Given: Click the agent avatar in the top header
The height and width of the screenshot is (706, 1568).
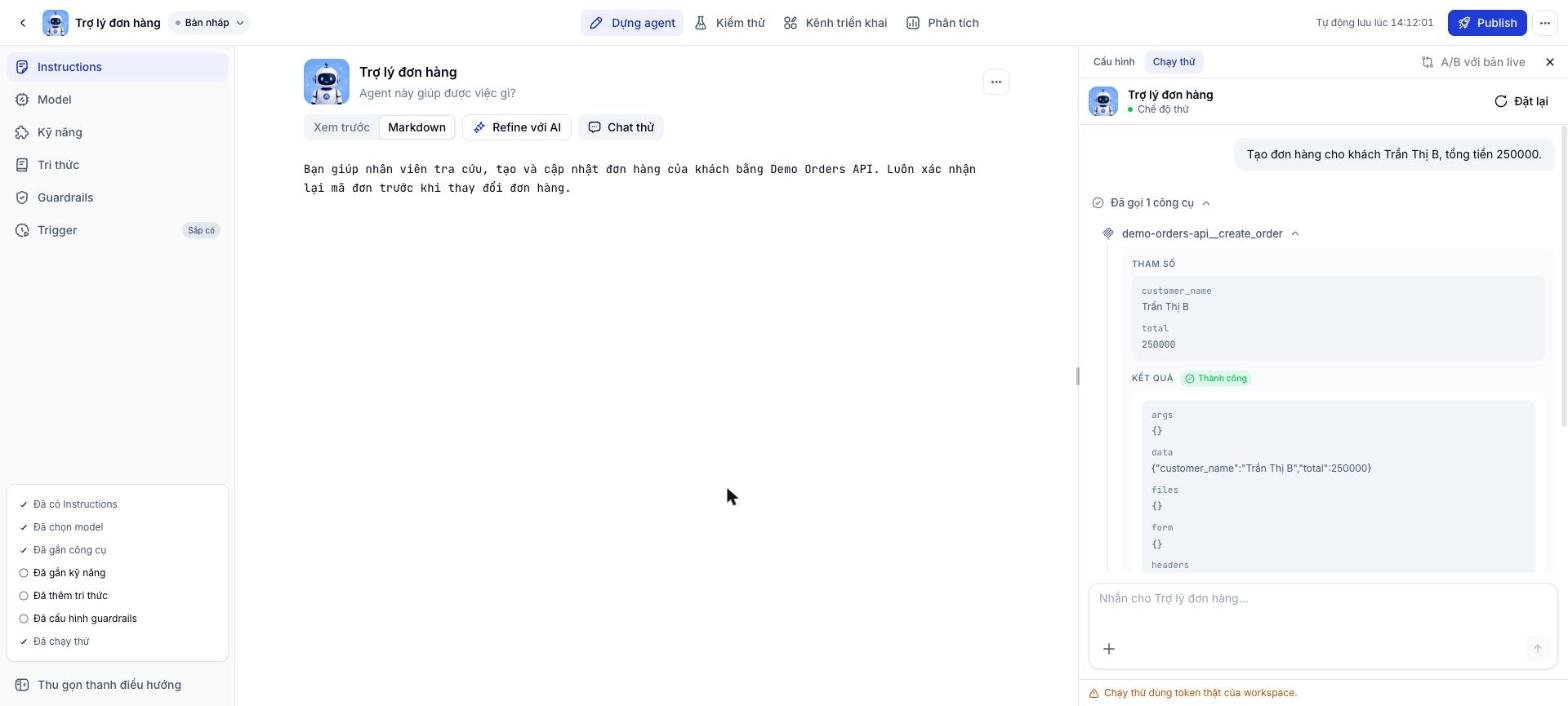Looking at the screenshot, I should tap(56, 23).
